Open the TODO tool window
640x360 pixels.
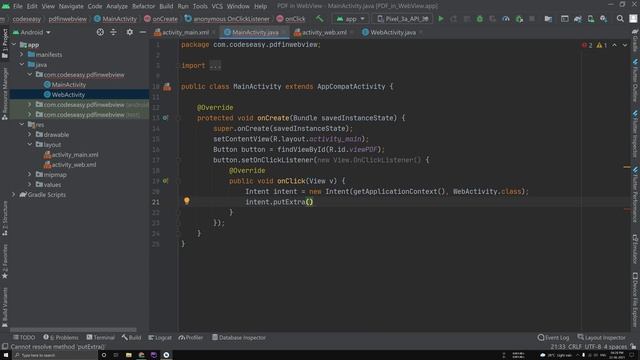[24, 338]
